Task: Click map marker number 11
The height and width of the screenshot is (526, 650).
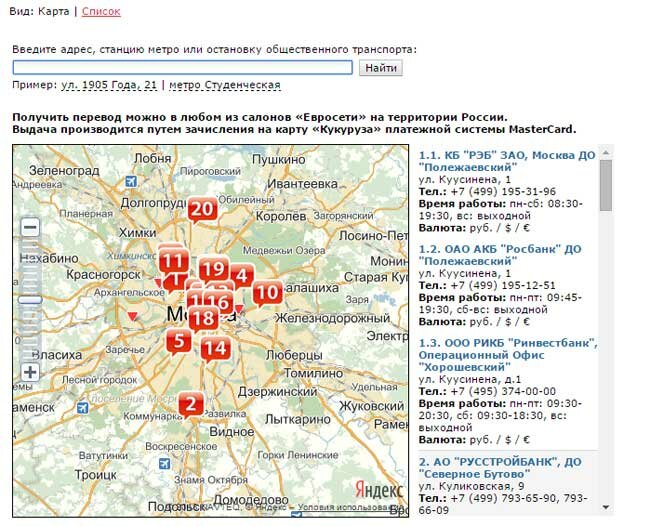Action: pyautogui.click(x=173, y=261)
